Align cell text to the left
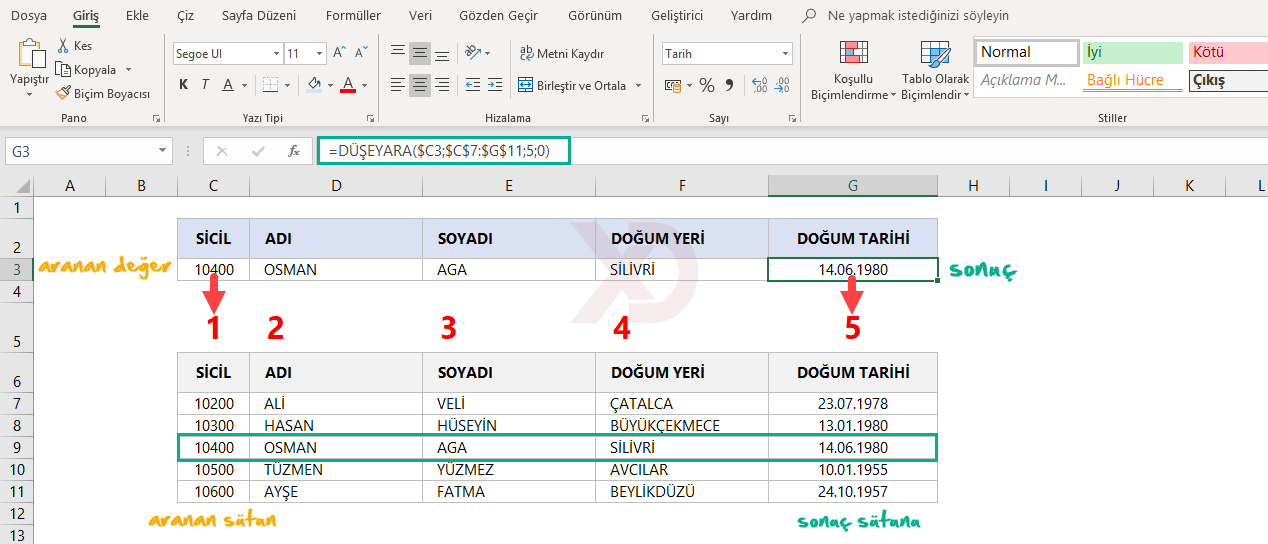This screenshot has width=1268, height=544. pyautogui.click(x=397, y=85)
